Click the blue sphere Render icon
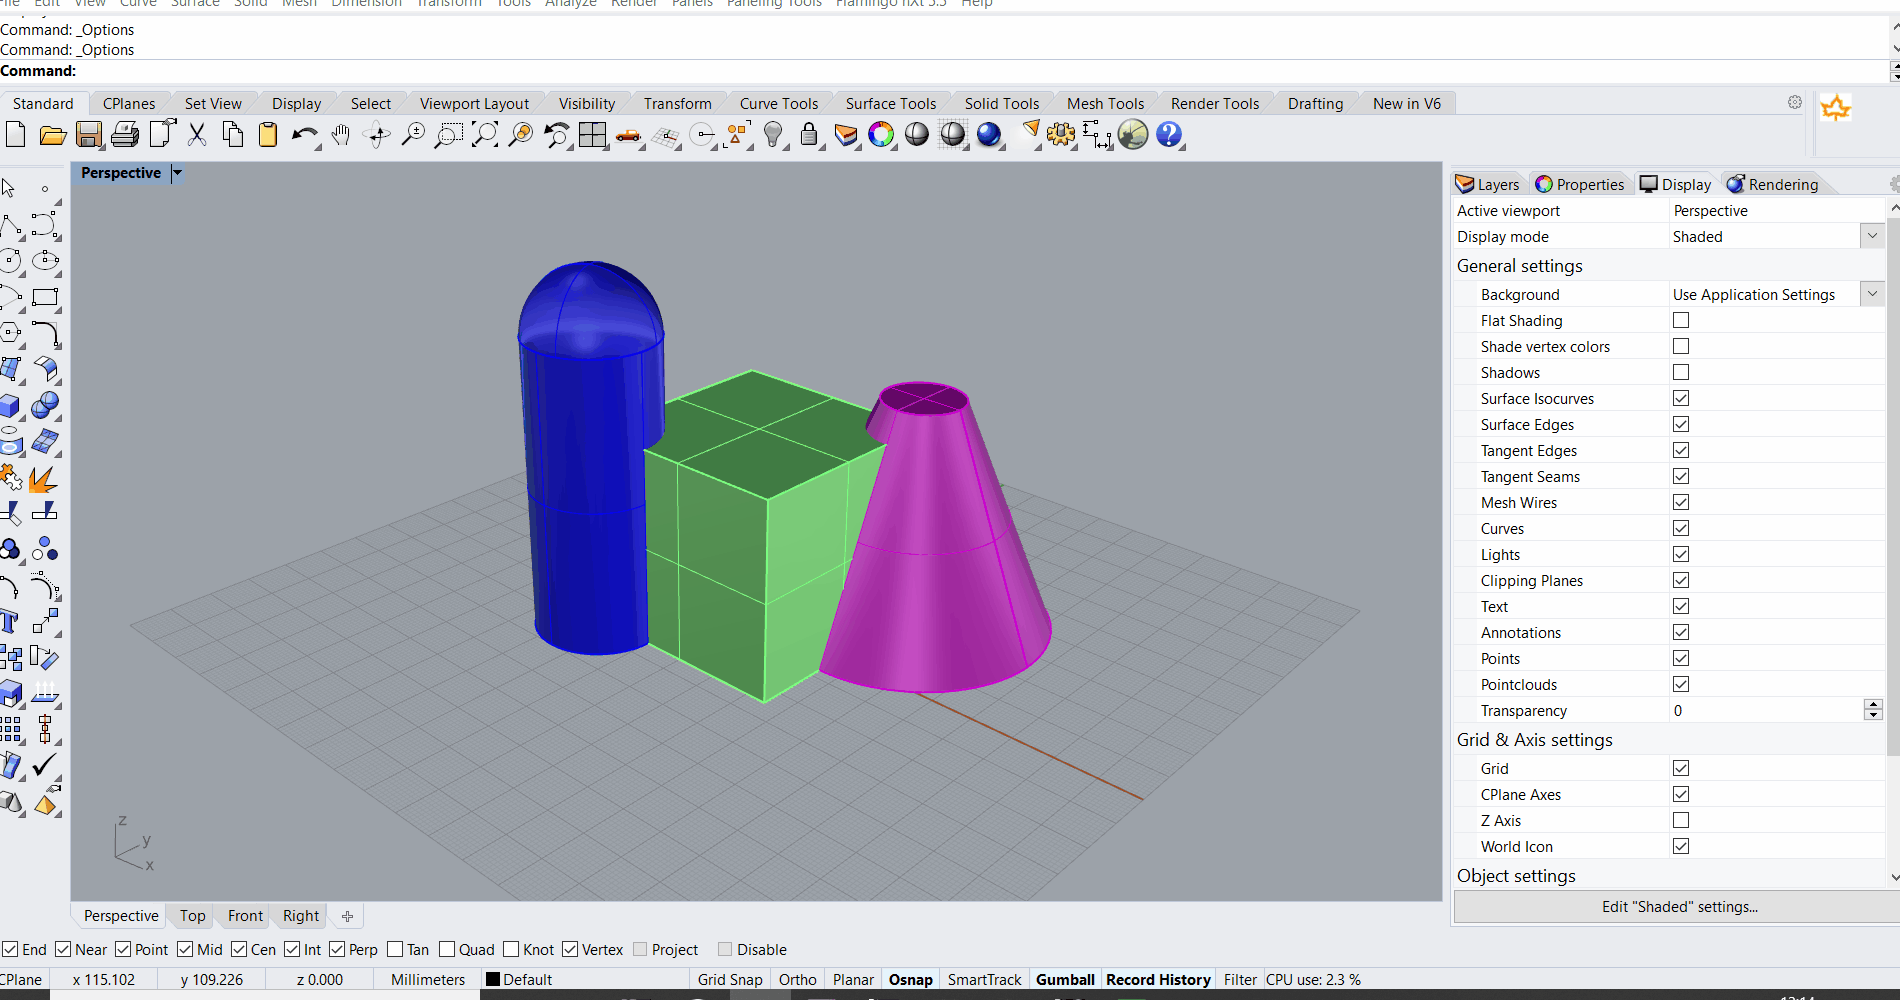Image resolution: width=1900 pixels, height=1000 pixels. [x=989, y=135]
